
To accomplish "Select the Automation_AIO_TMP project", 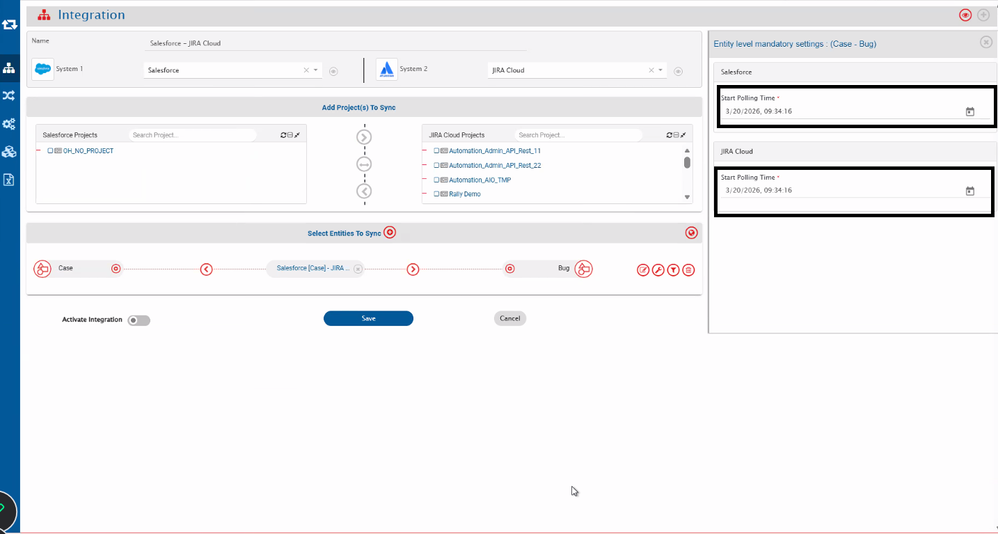I will (480, 180).
